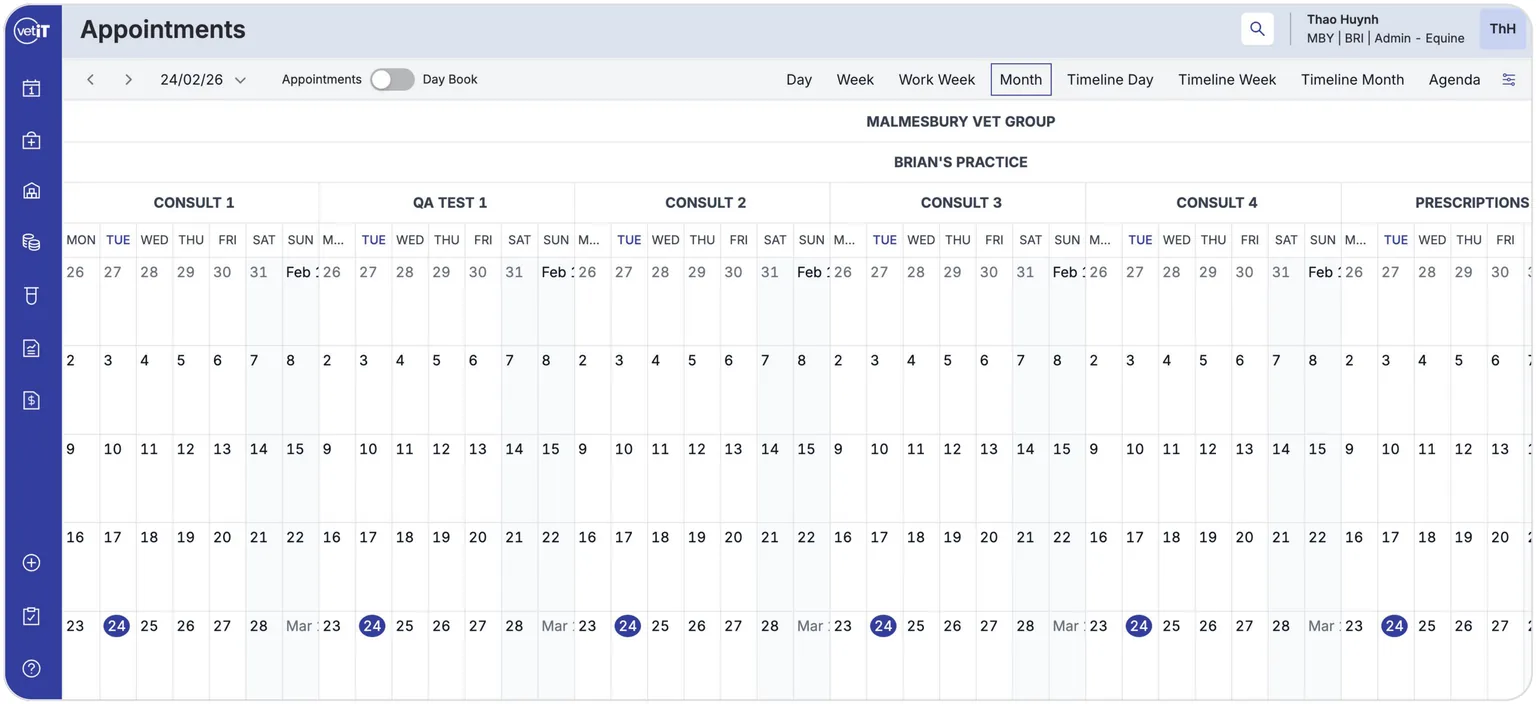Open the 24/02/26 date picker dropdown

[203, 80]
